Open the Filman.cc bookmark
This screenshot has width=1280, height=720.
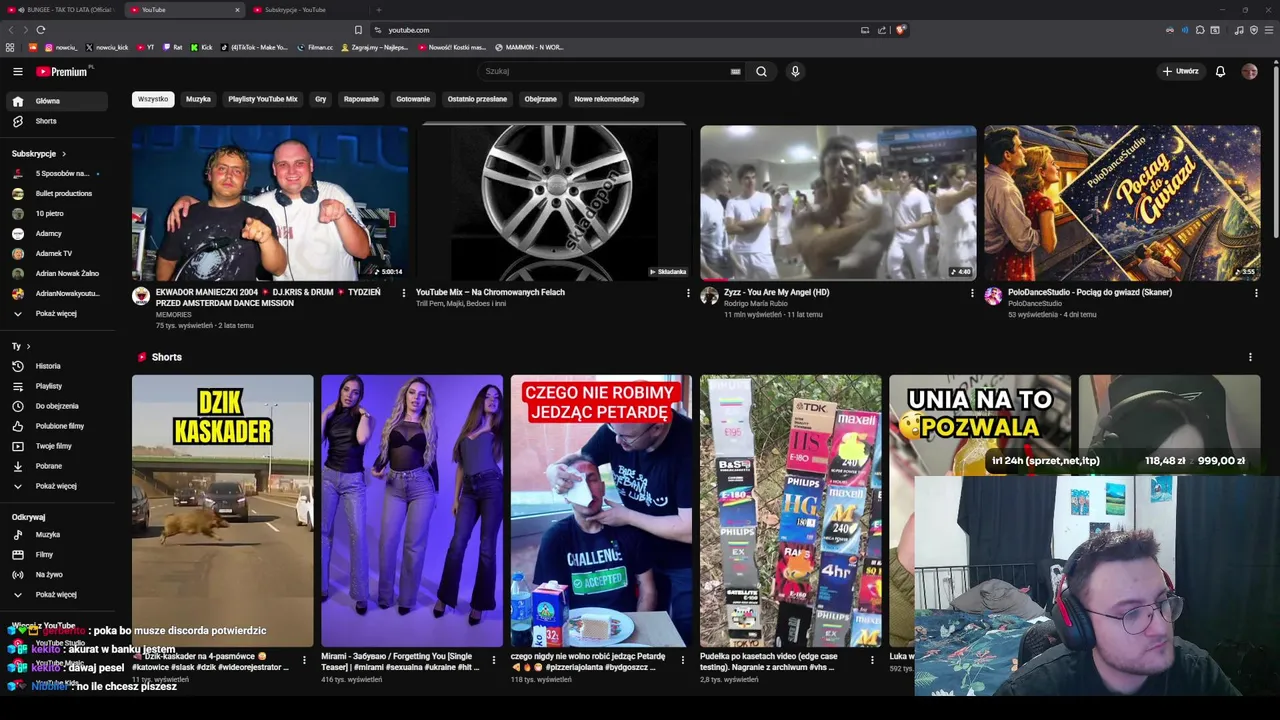[315, 47]
